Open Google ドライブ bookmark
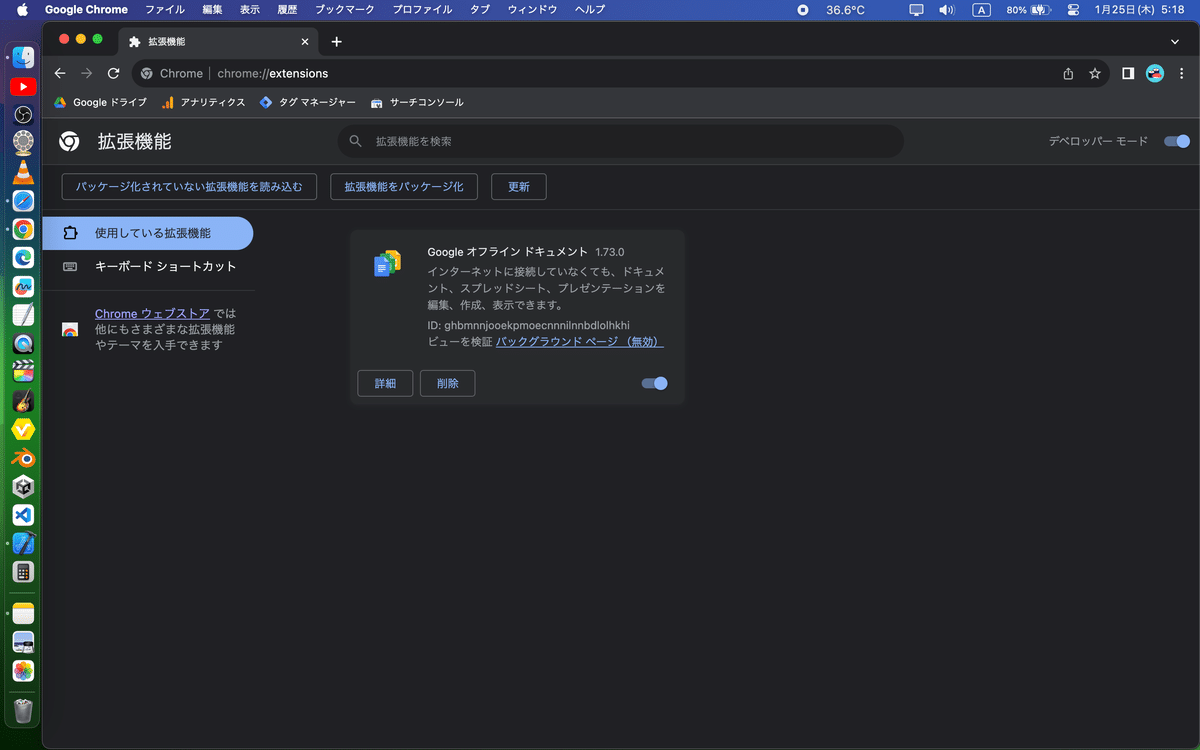This screenshot has width=1200, height=750. 100,102
